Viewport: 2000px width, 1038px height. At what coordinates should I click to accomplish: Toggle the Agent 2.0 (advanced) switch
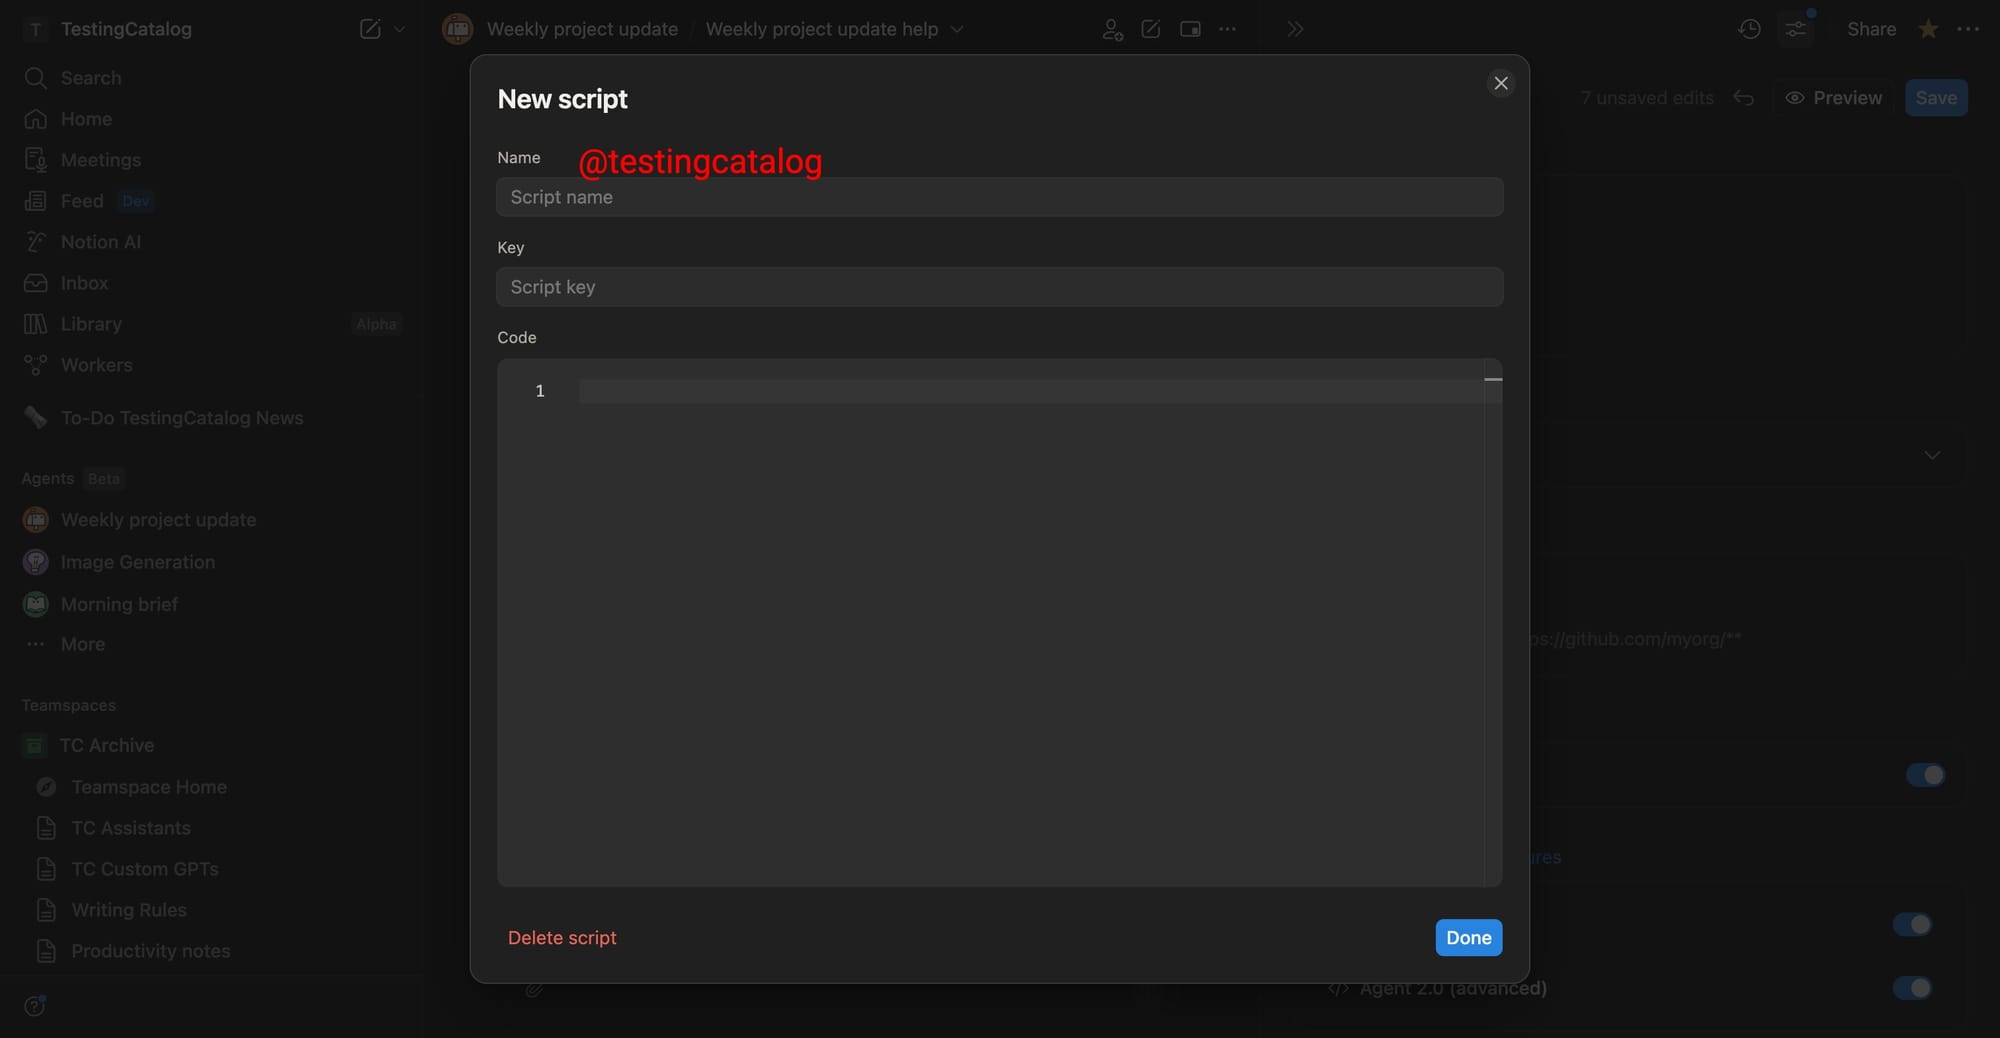tap(1912, 988)
